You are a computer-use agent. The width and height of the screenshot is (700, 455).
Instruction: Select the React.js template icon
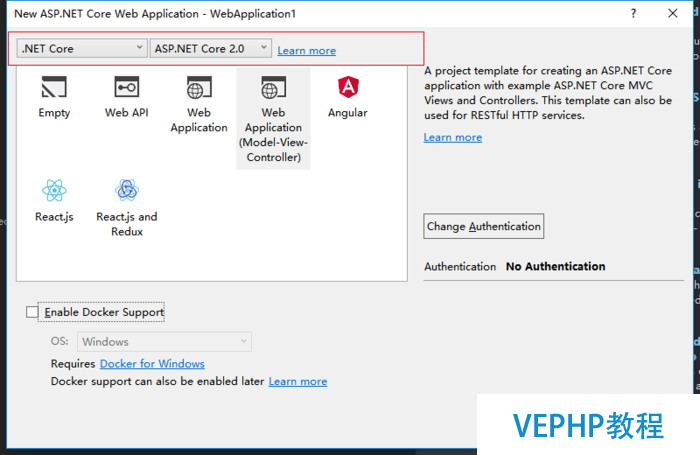coord(54,191)
